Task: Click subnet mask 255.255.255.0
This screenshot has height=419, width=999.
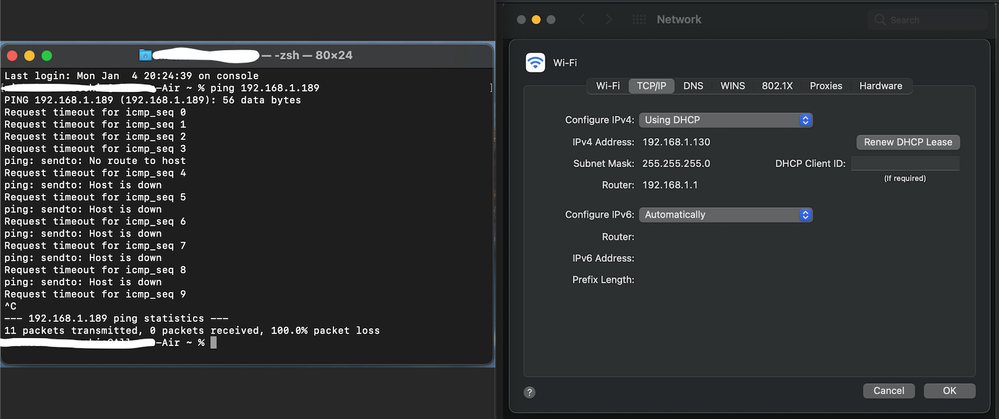Action: 676,164
